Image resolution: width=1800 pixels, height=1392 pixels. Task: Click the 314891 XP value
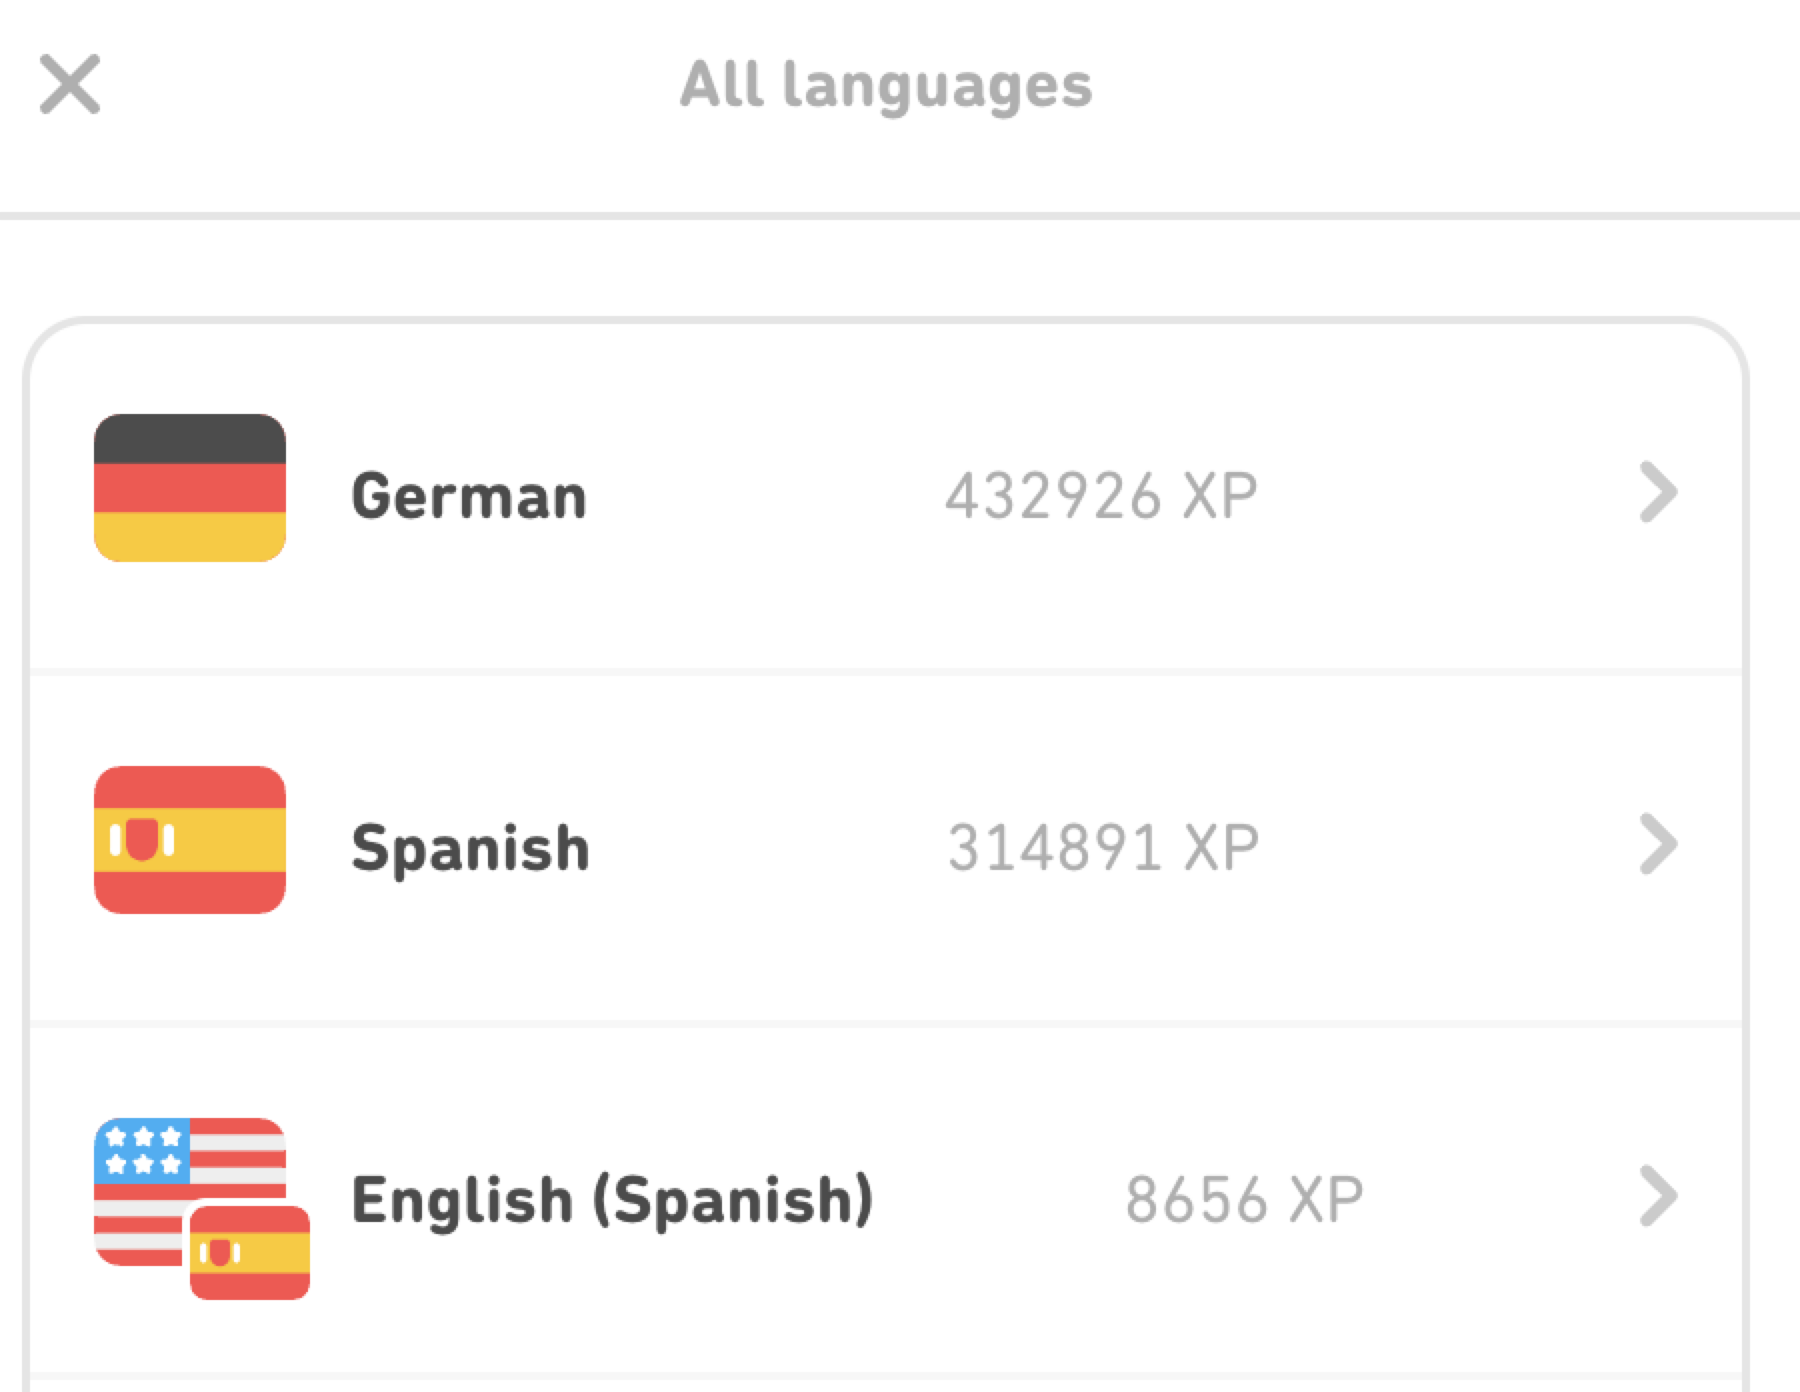1103,848
